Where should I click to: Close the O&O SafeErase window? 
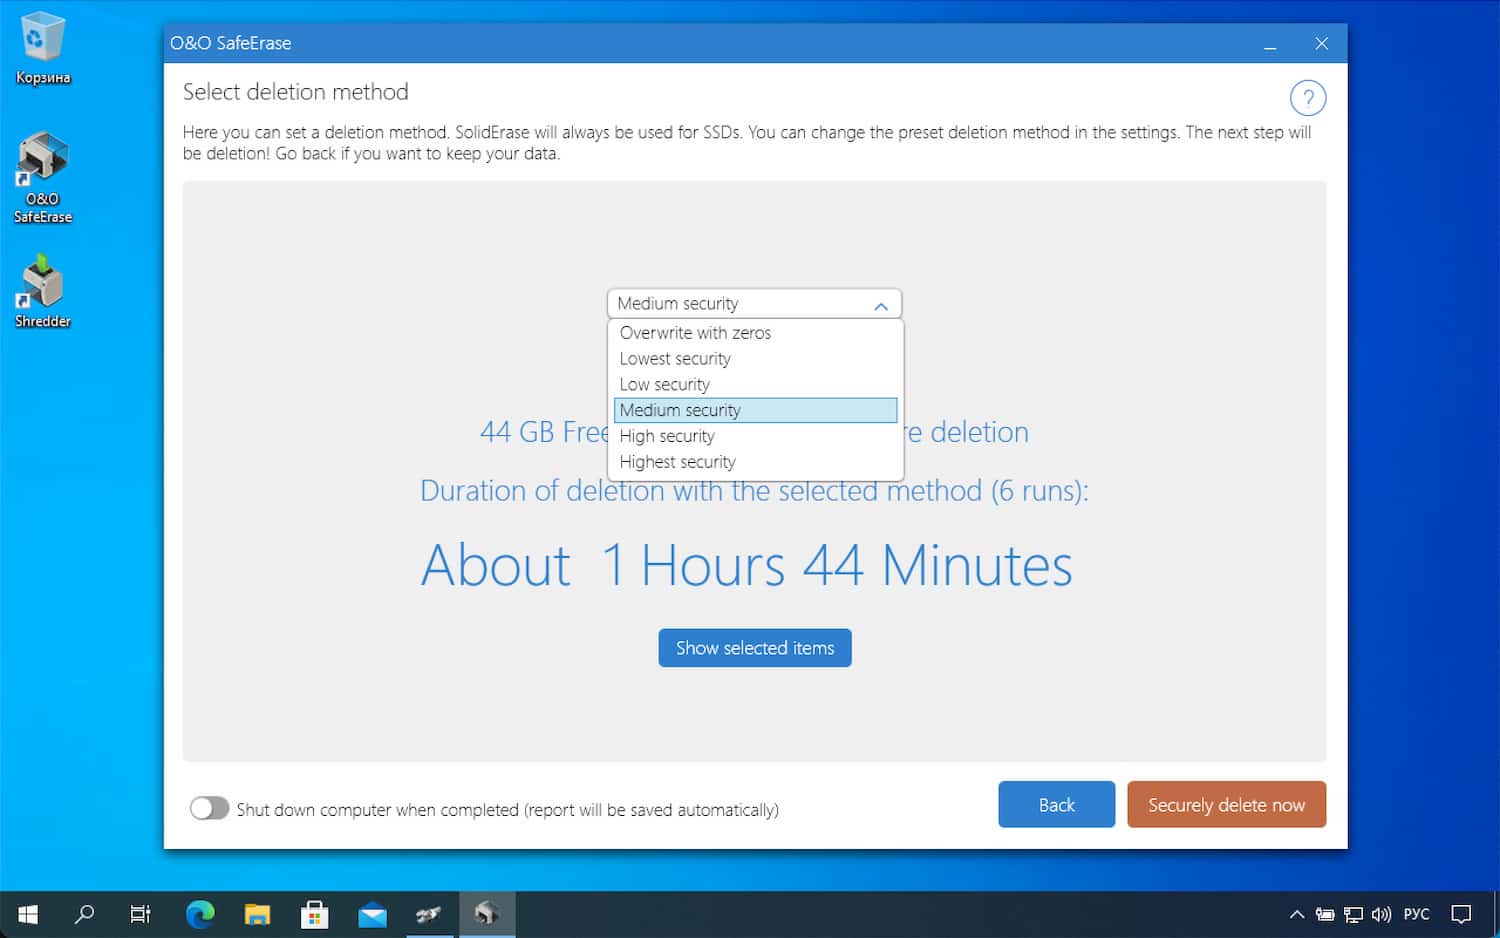[x=1322, y=44]
